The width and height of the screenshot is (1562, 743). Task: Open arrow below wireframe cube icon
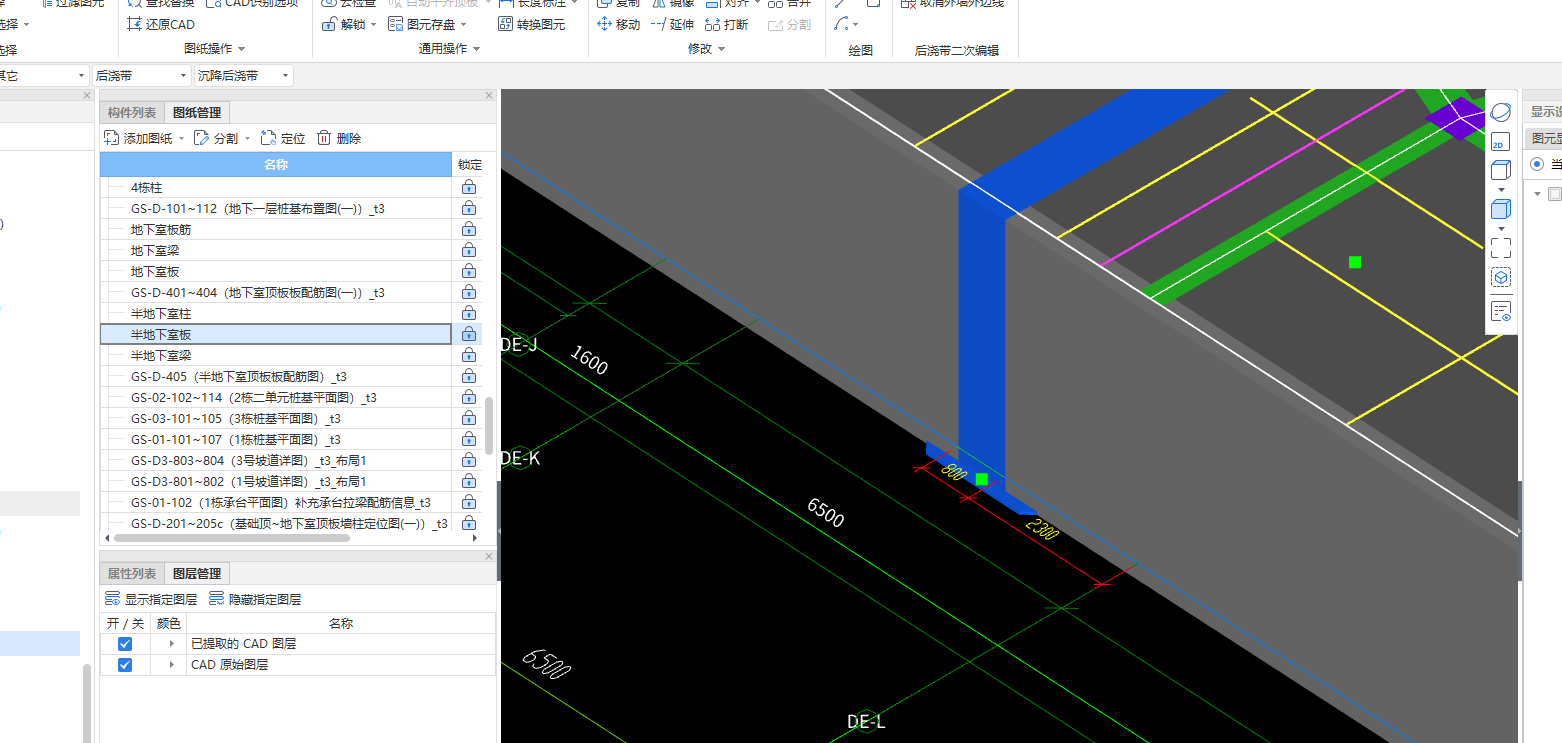[1500, 190]
